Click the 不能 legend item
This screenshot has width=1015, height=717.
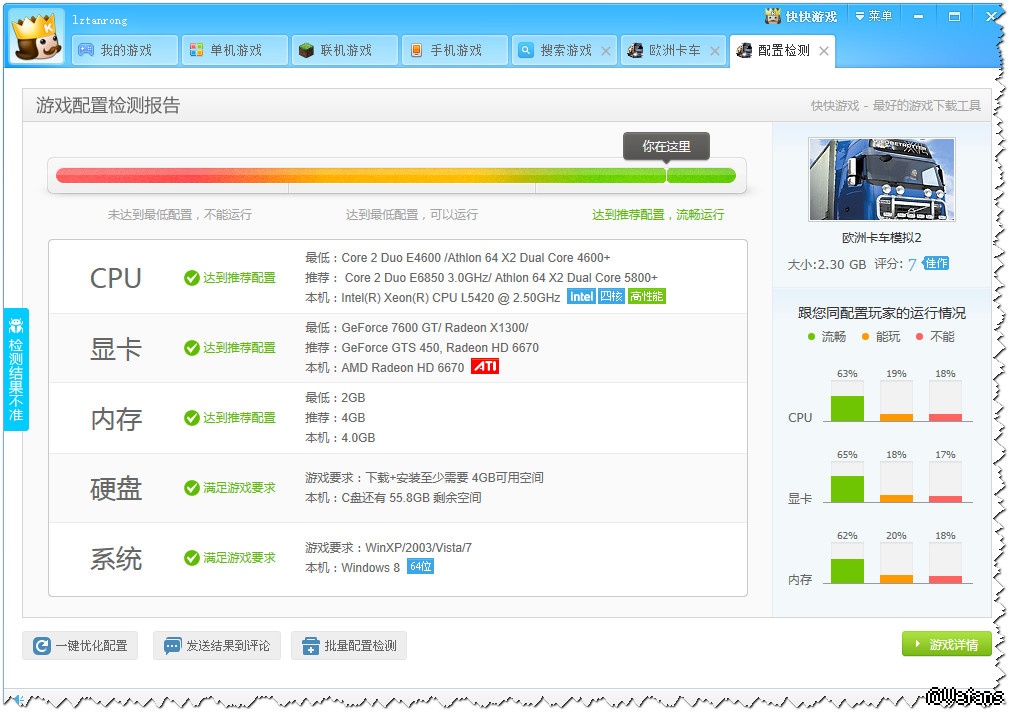(x=935, y=336)
